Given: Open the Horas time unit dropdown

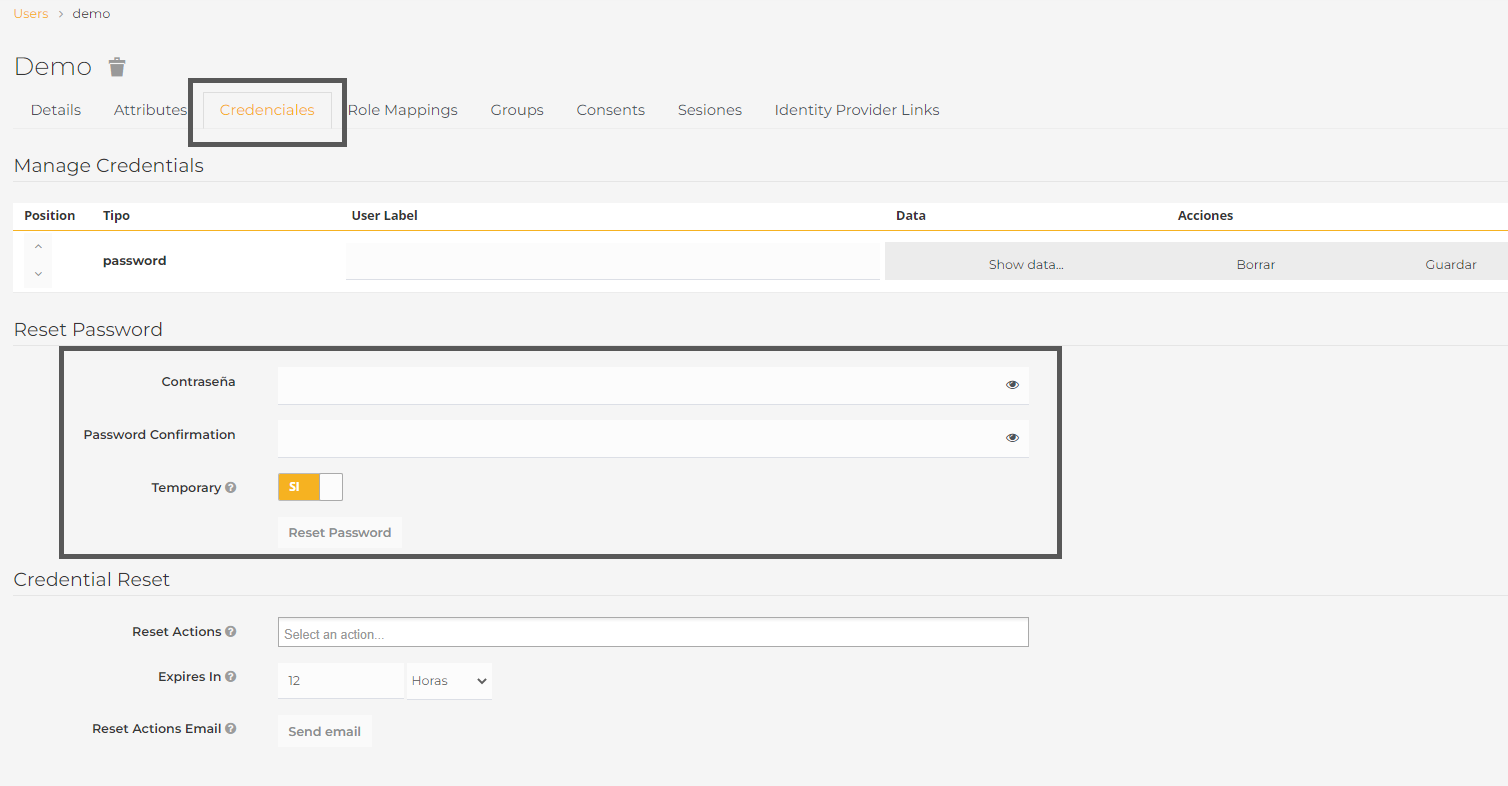Looking at the screenshot, I should pos(449,681).
